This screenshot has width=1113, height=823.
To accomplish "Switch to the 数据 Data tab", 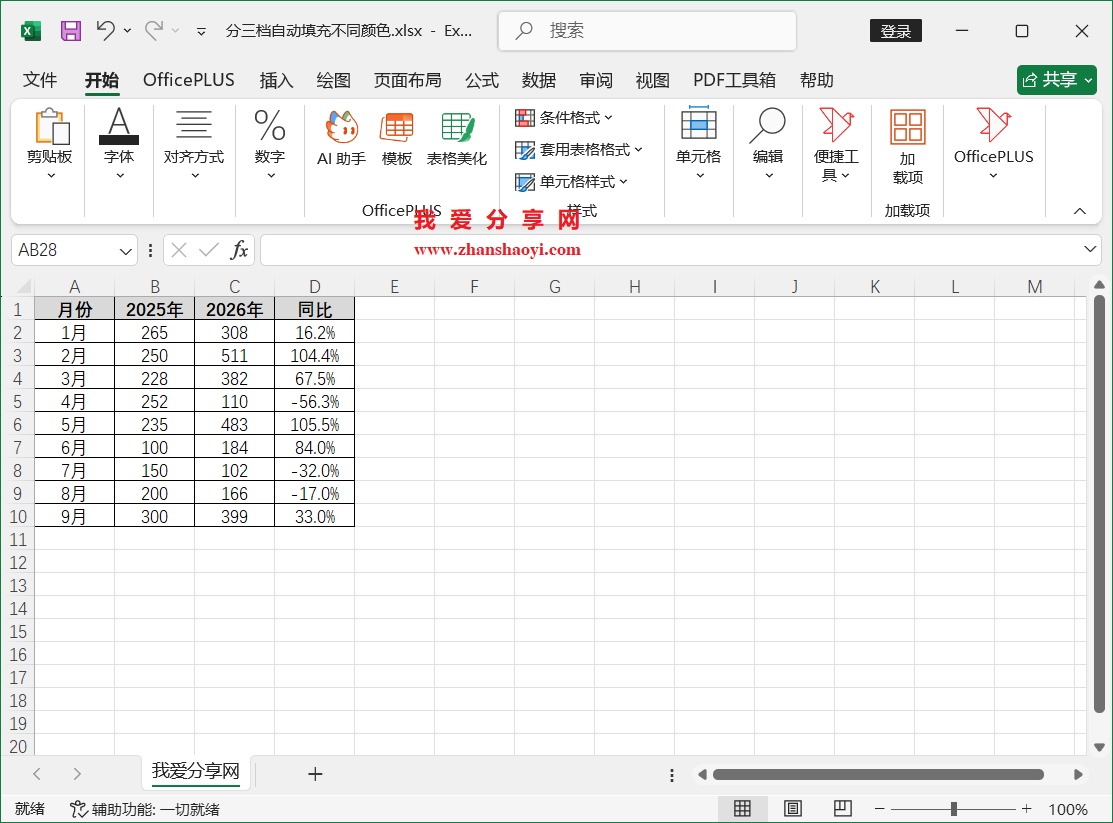I will coord(539,80).
